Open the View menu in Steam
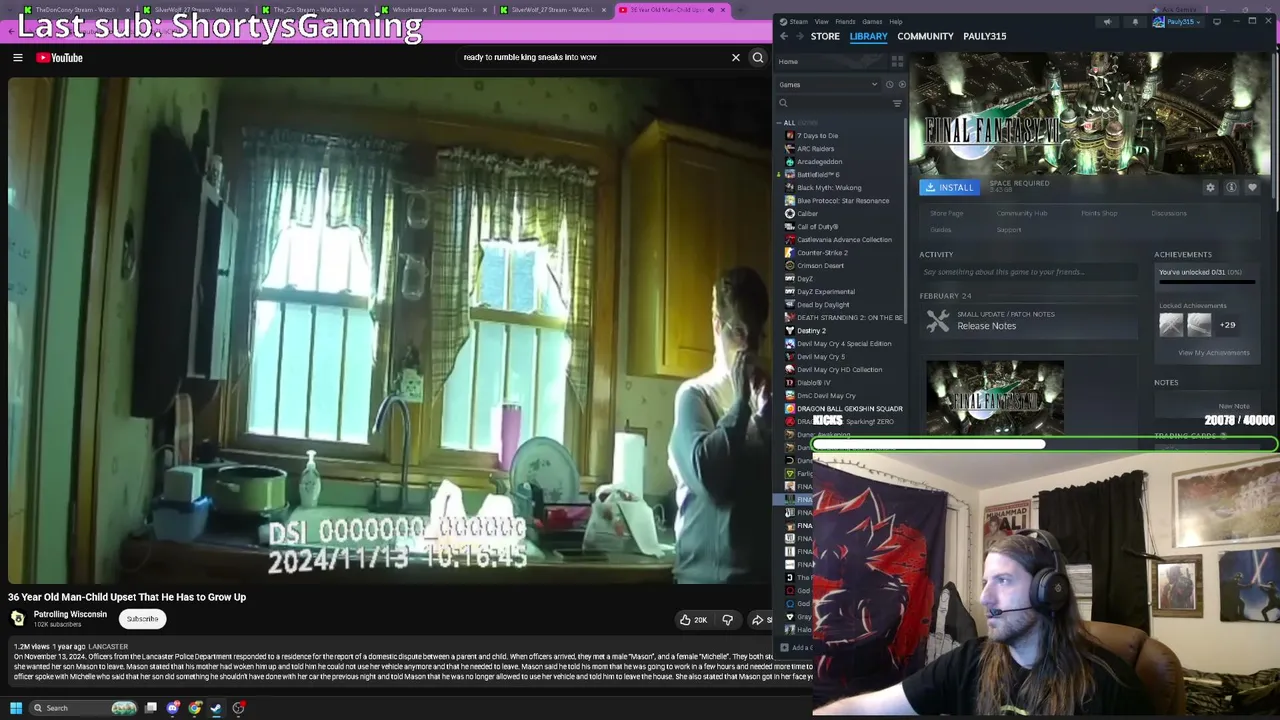1280x720 pixels. pyautogui.click(x=821, y=21)
